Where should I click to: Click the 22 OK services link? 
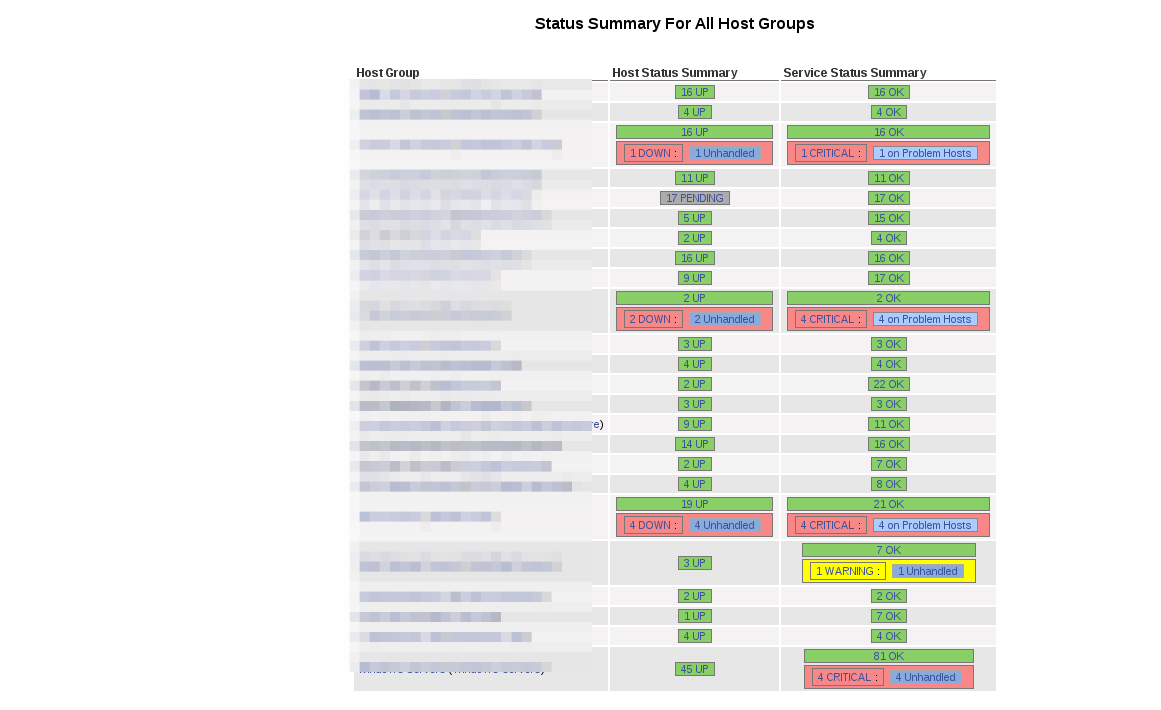tap(888, 384)
